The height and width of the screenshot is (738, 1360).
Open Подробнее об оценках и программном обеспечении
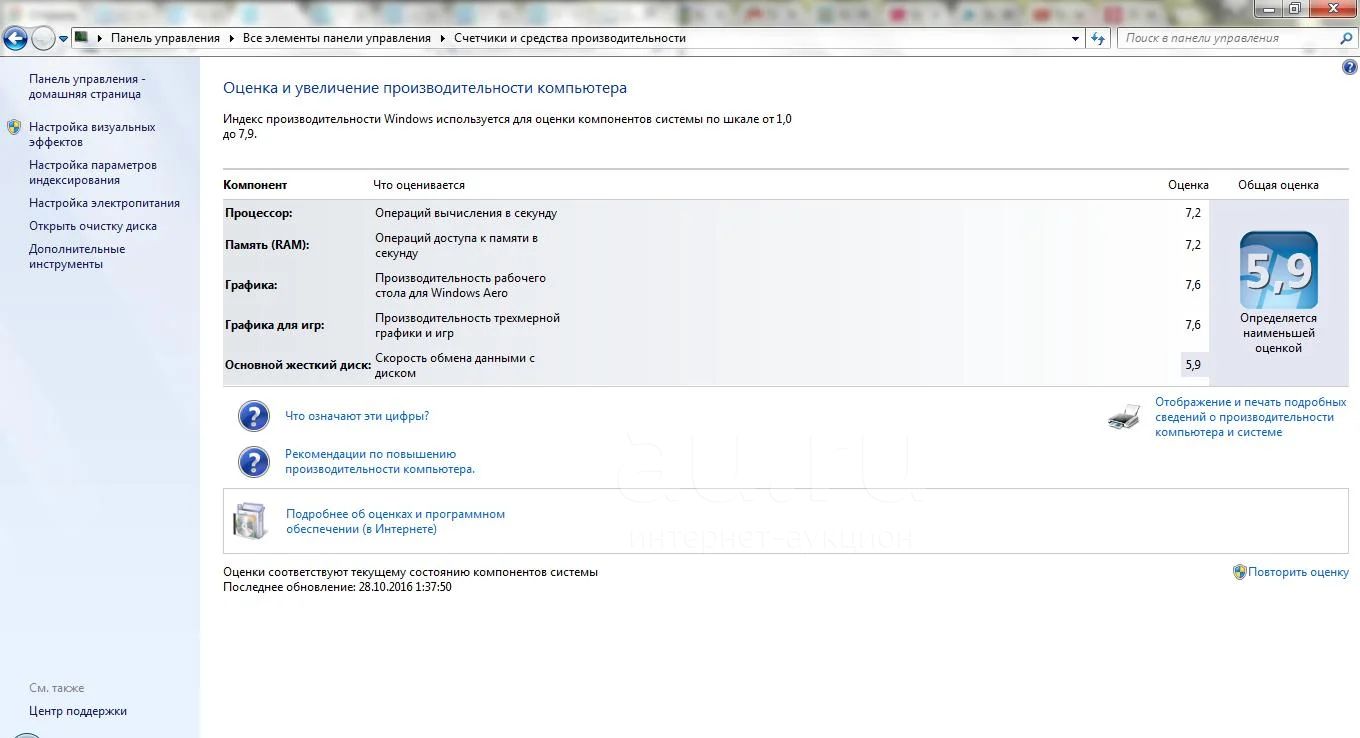(x=395, y=521)
